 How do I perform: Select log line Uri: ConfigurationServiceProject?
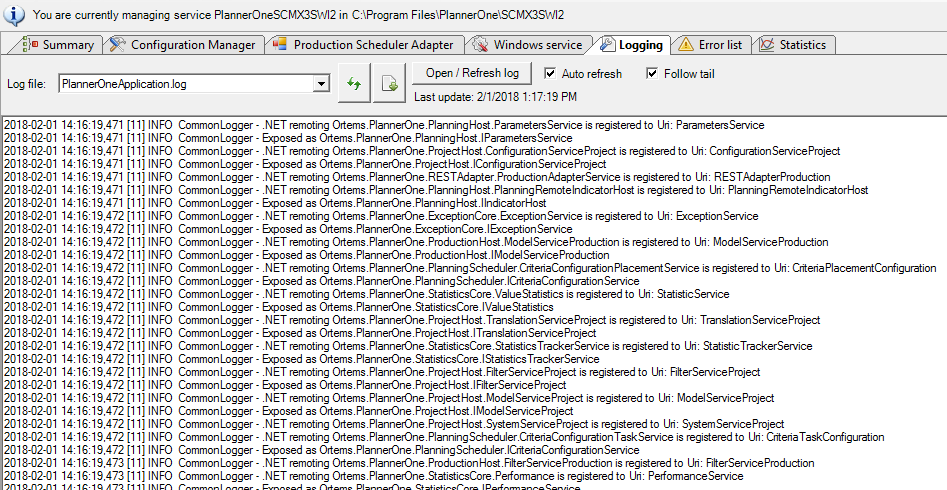coord(422,151)
